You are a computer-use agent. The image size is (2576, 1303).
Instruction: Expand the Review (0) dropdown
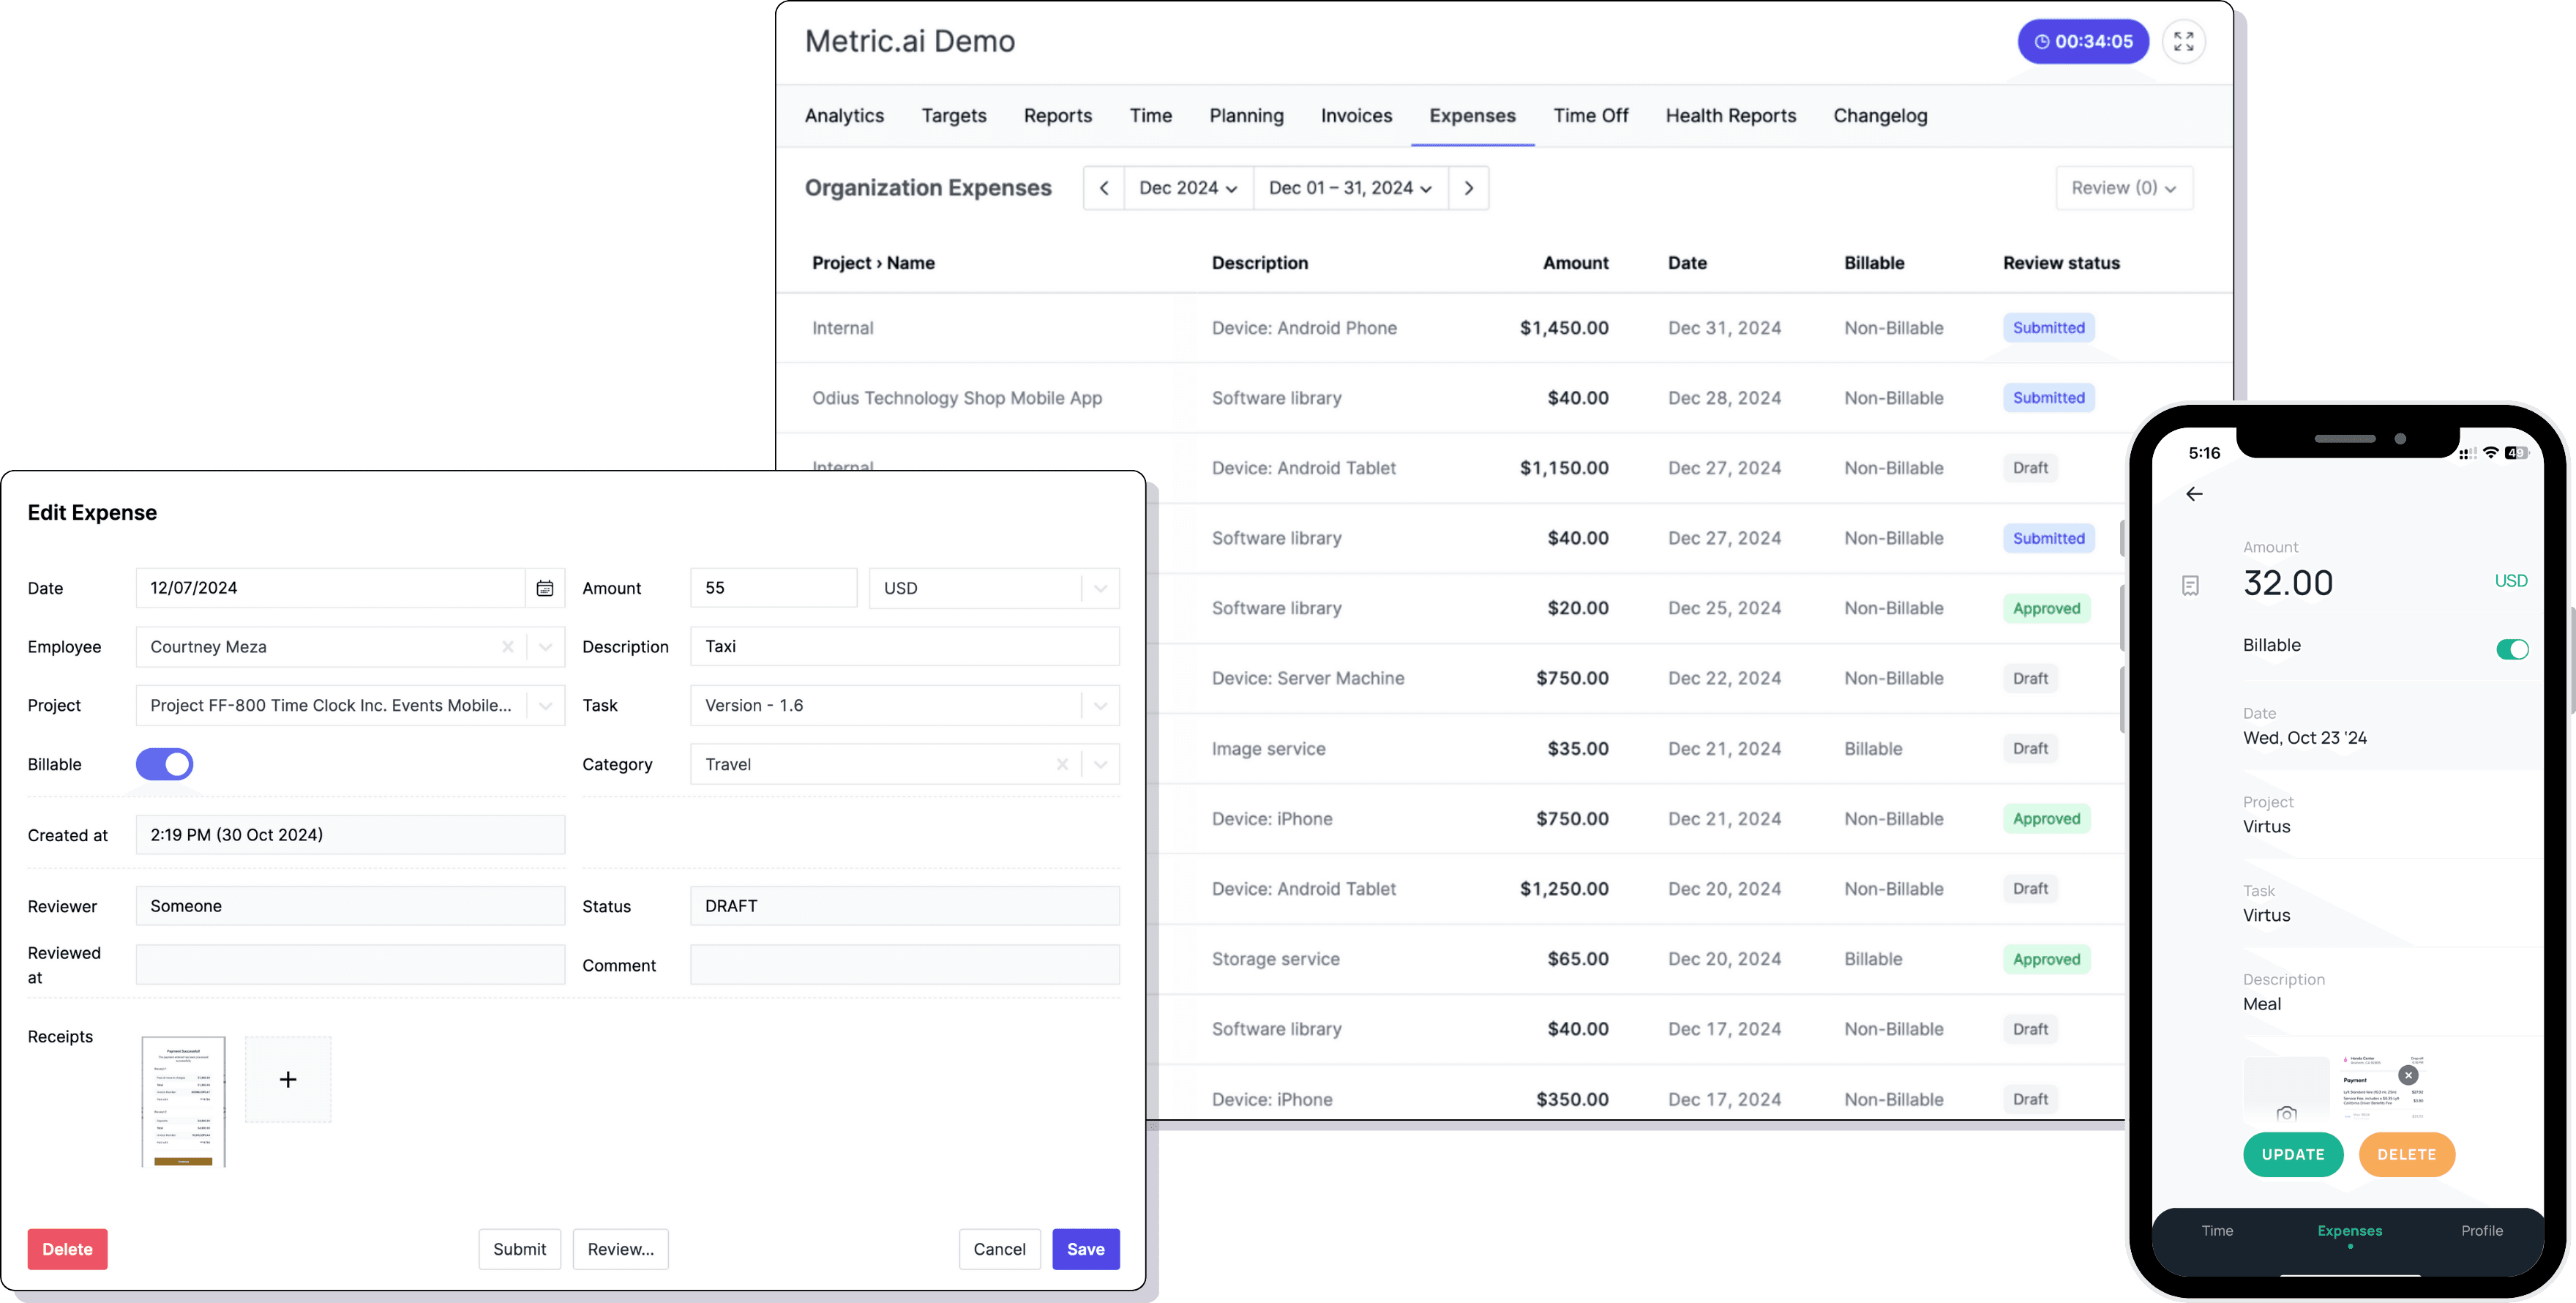click(2124, 188)
